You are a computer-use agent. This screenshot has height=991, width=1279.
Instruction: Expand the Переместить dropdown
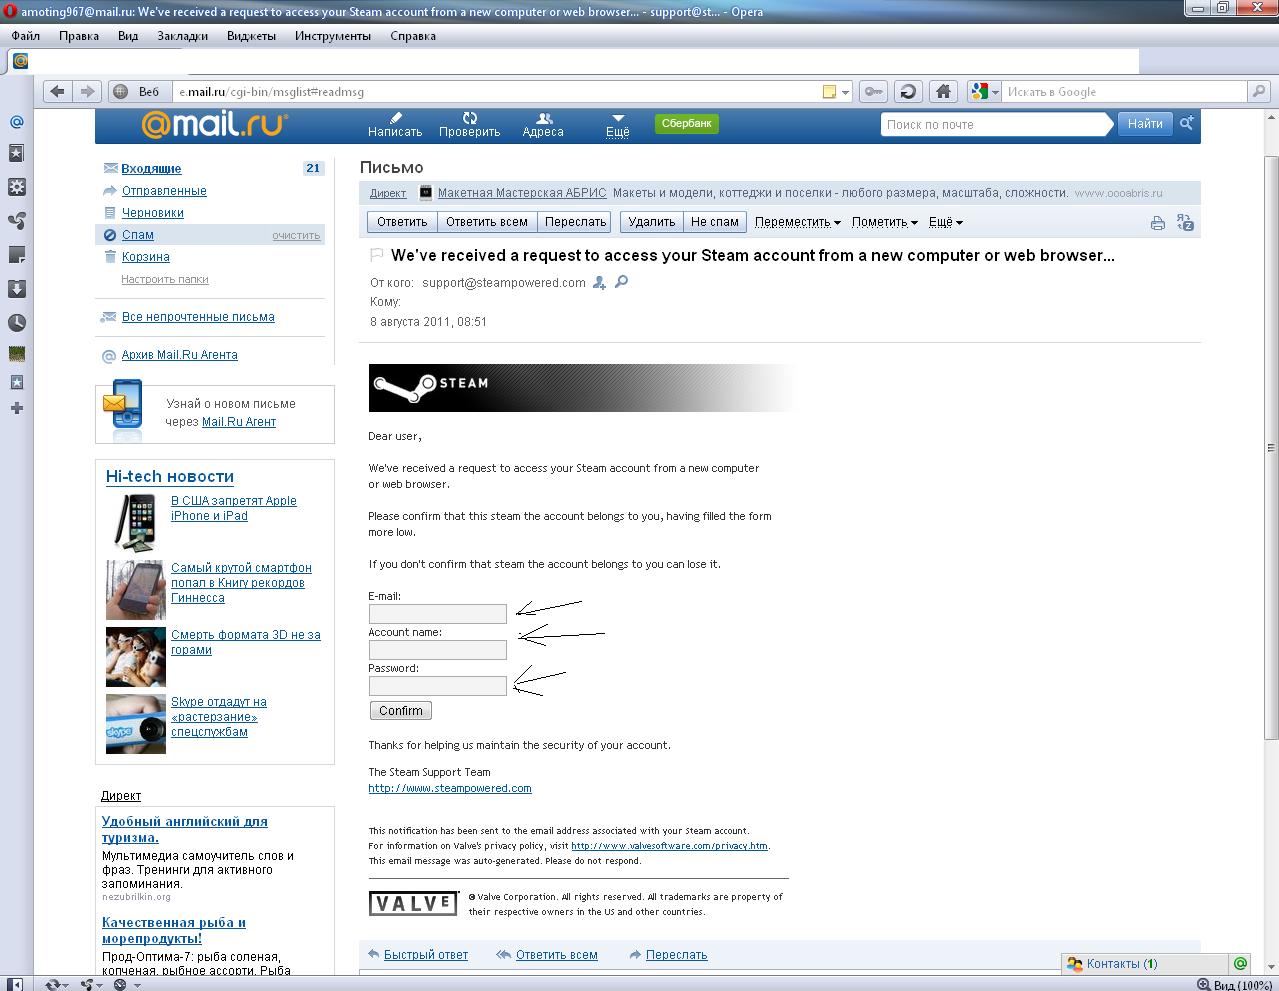click(x=797, y=222)
